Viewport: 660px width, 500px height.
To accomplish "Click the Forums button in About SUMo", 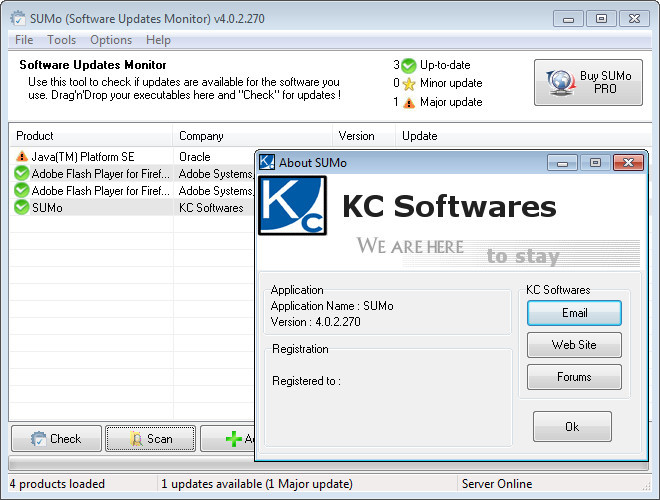I will [x=574, y=377].
